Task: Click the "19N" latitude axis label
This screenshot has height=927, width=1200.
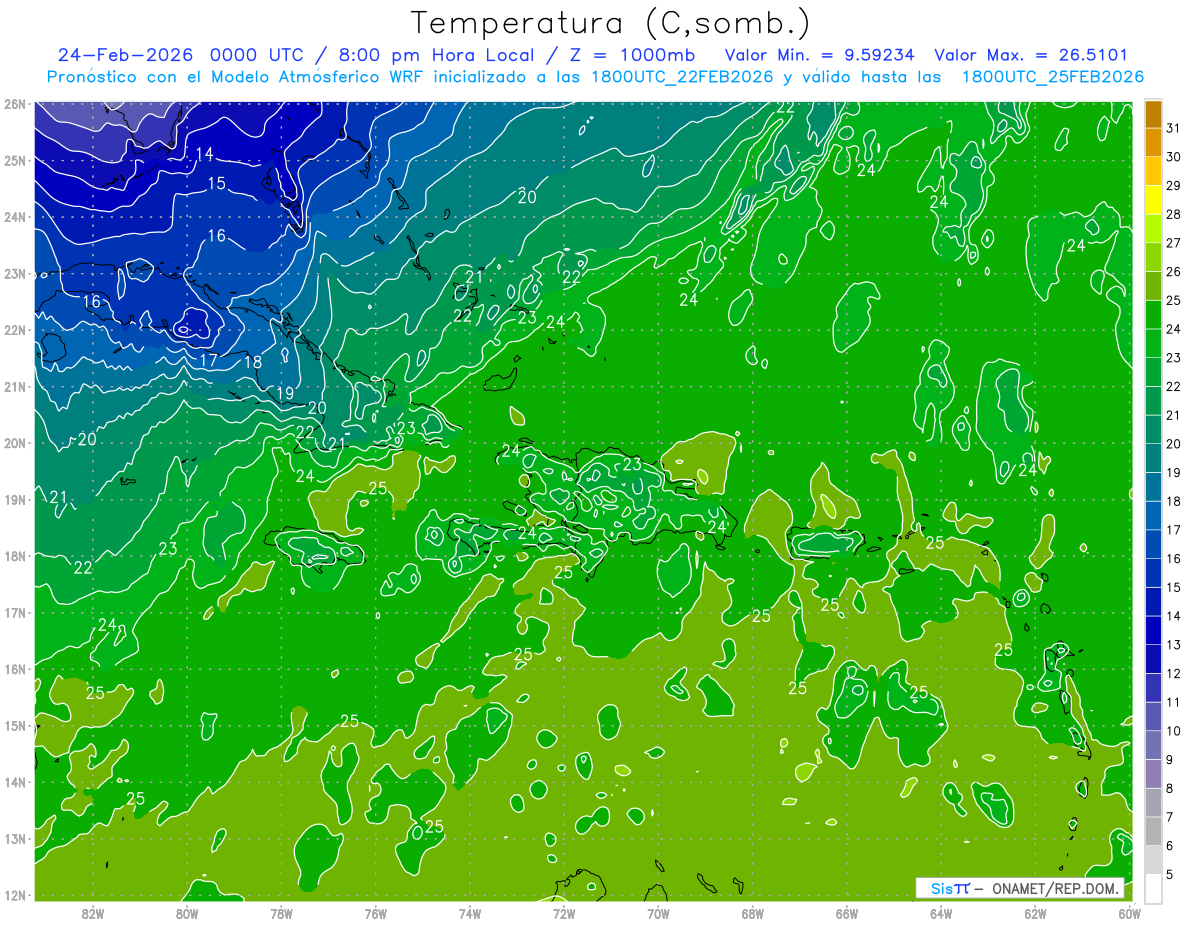Action: pos(13,499)
